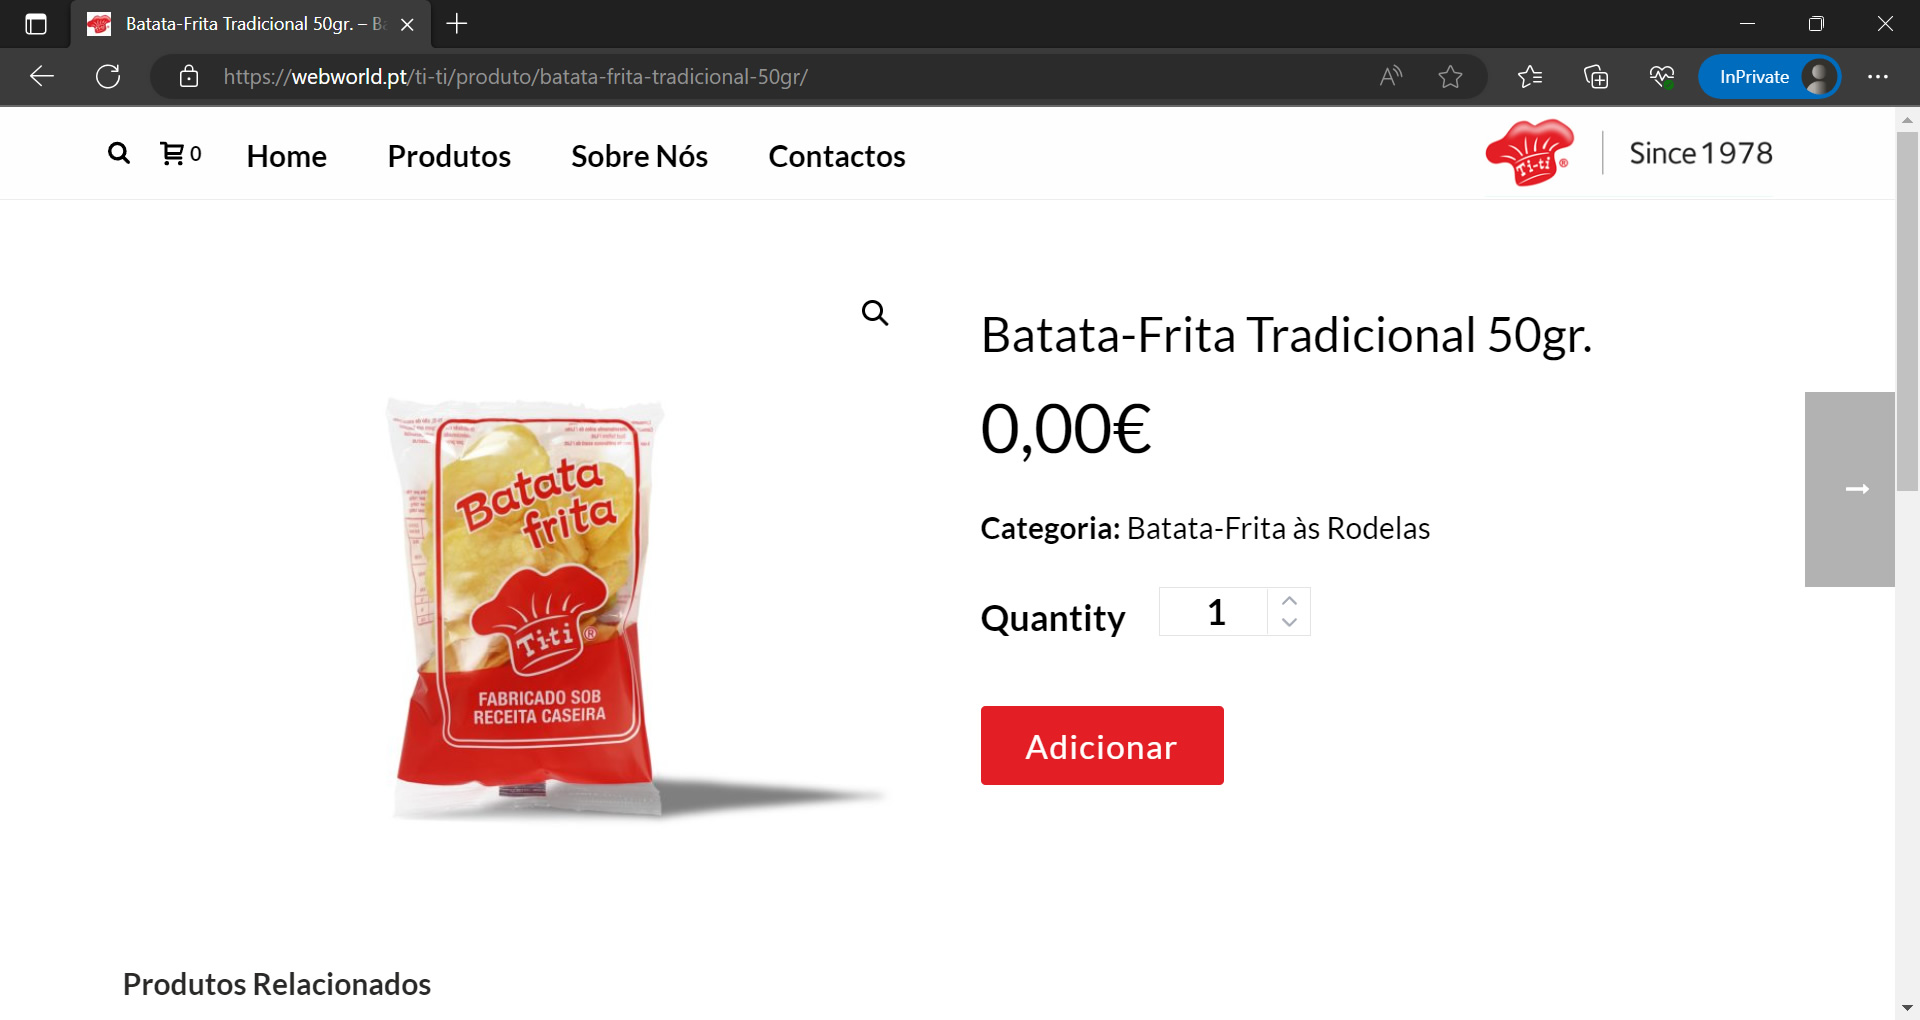1920x1020 pixels.
Task: Open the Favorites list icon
Action: pos(1530,77)
